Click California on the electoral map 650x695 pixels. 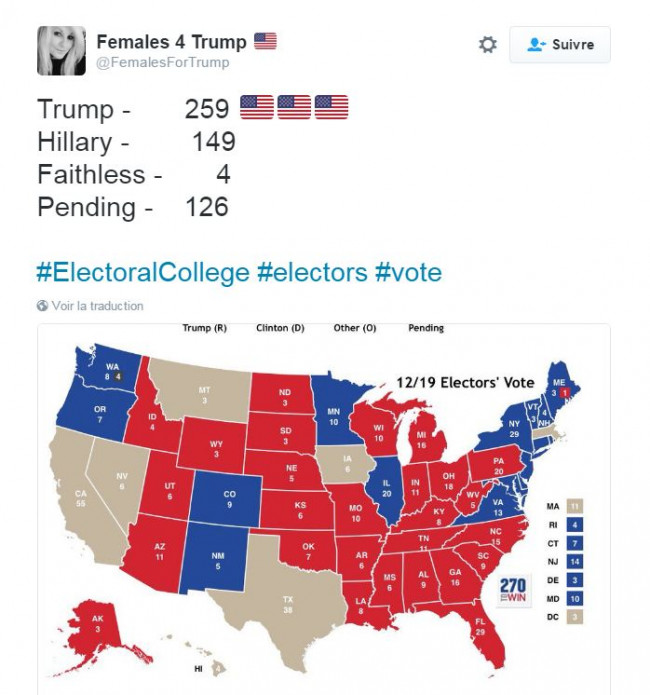coord(81,499)
